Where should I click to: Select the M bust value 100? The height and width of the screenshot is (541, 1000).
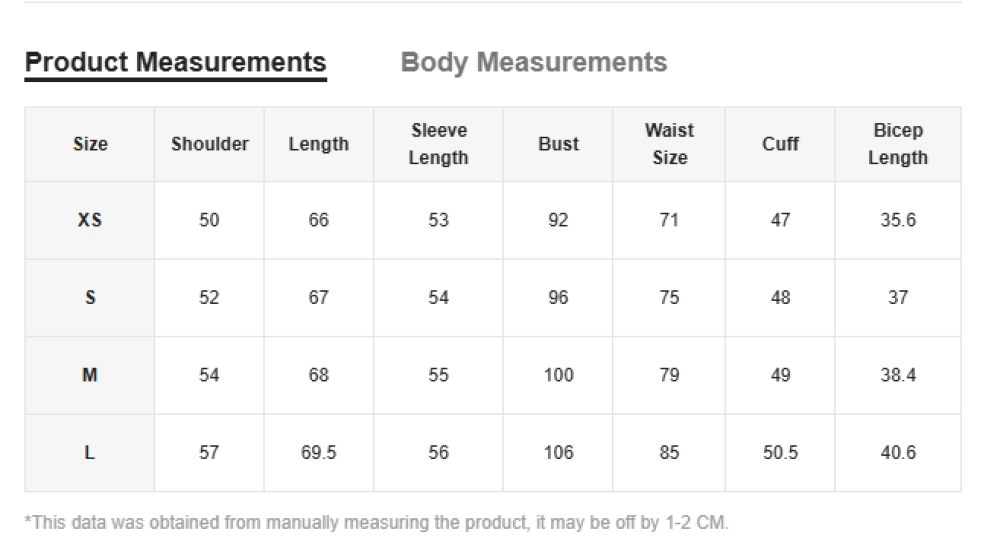(x=558, y=375)
